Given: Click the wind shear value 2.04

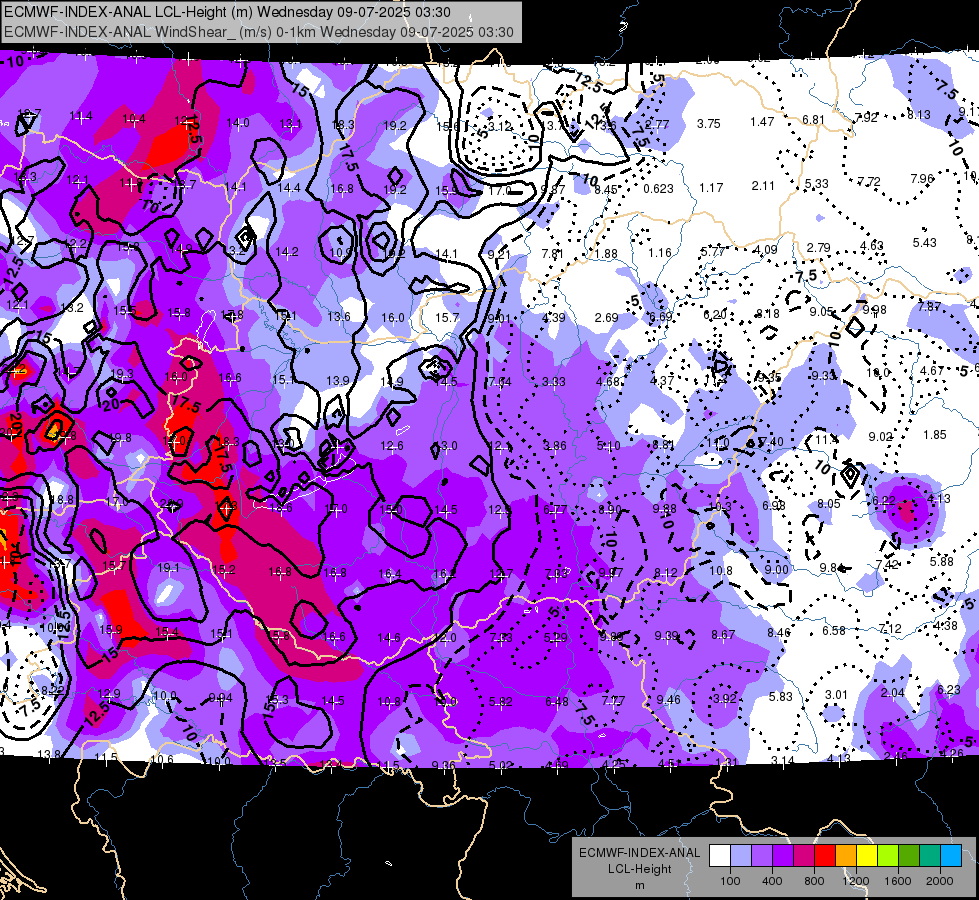Looking at the screenshot, I should [893, 693].
